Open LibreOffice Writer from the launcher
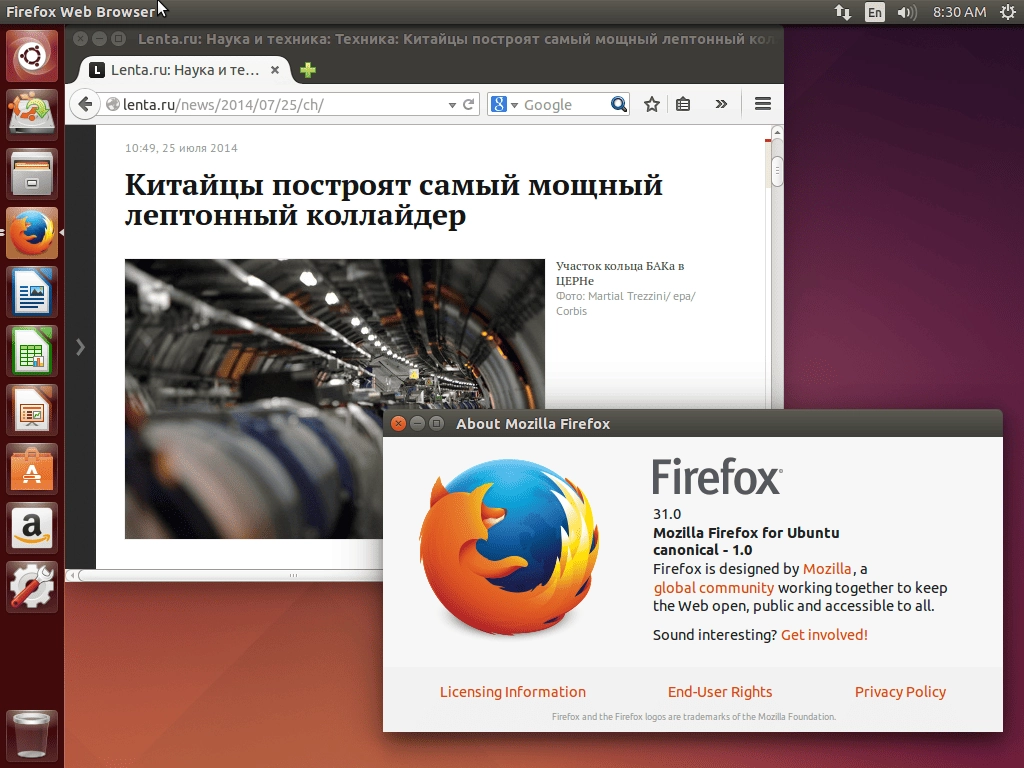The image size is (1024, 768). [x=32, y=292]
